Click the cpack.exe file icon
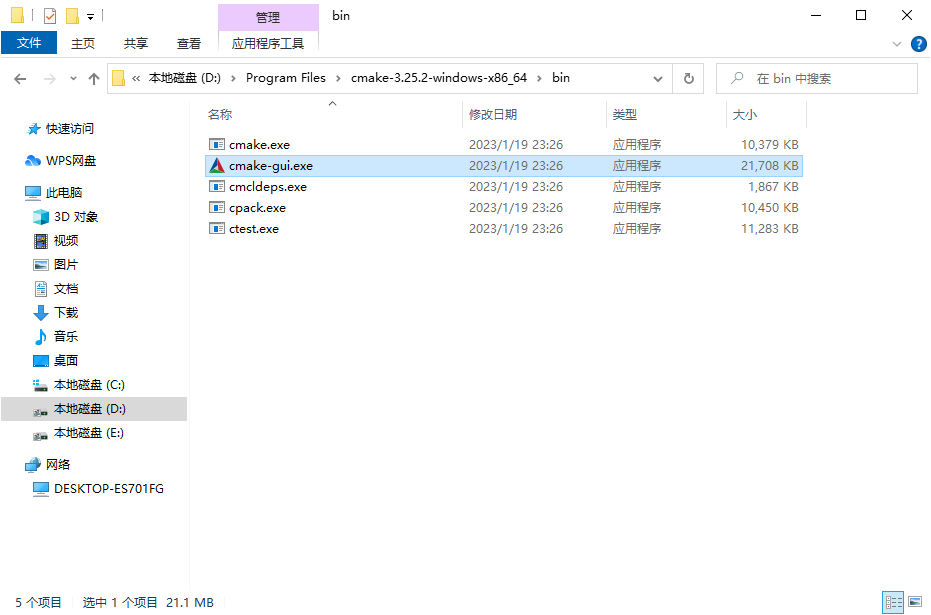 [x=217, y=207]
